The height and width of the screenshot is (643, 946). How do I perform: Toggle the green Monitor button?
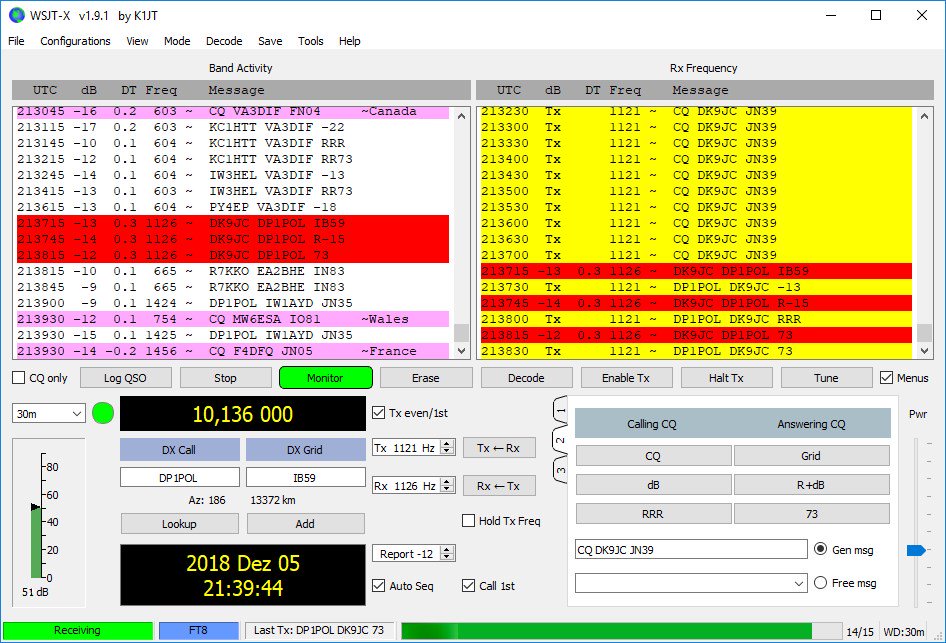325,378
